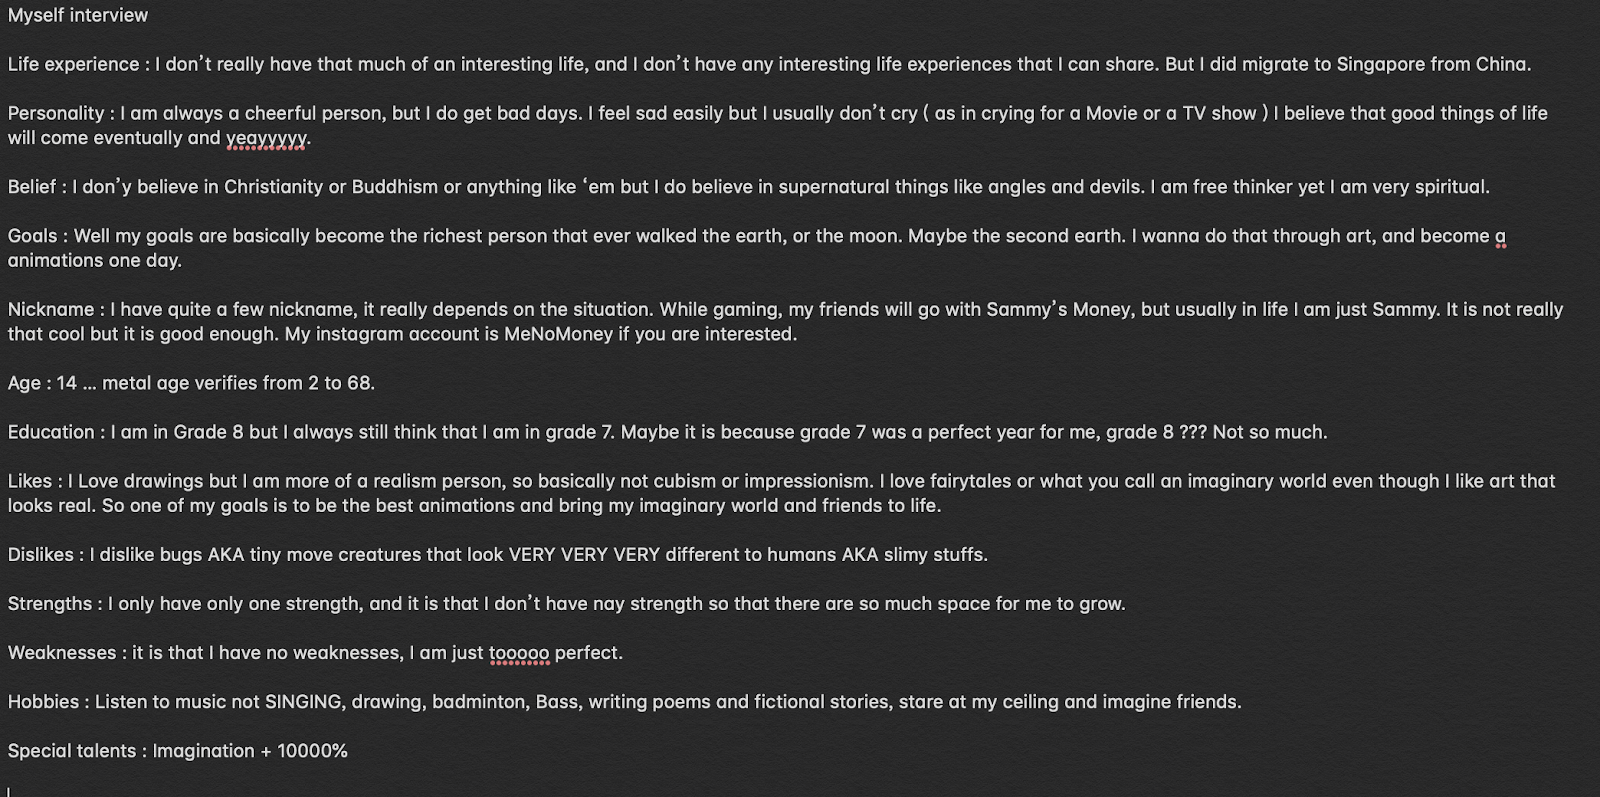Click the word 'Personality' label
The height and width of the screenshot is (797, 1600).
(56, 113)
